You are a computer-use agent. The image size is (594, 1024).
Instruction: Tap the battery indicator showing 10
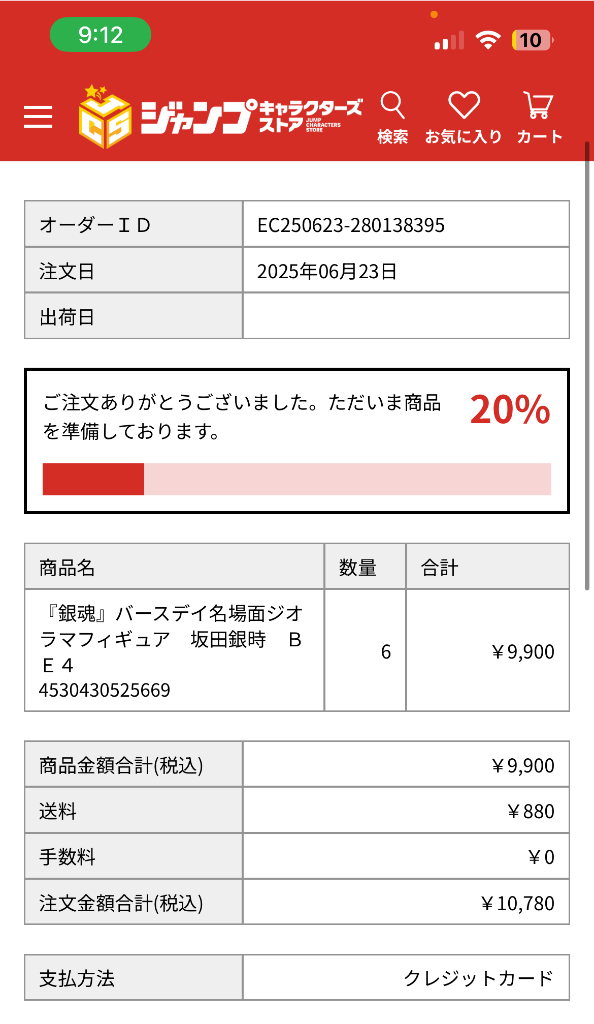click(532, 40)
